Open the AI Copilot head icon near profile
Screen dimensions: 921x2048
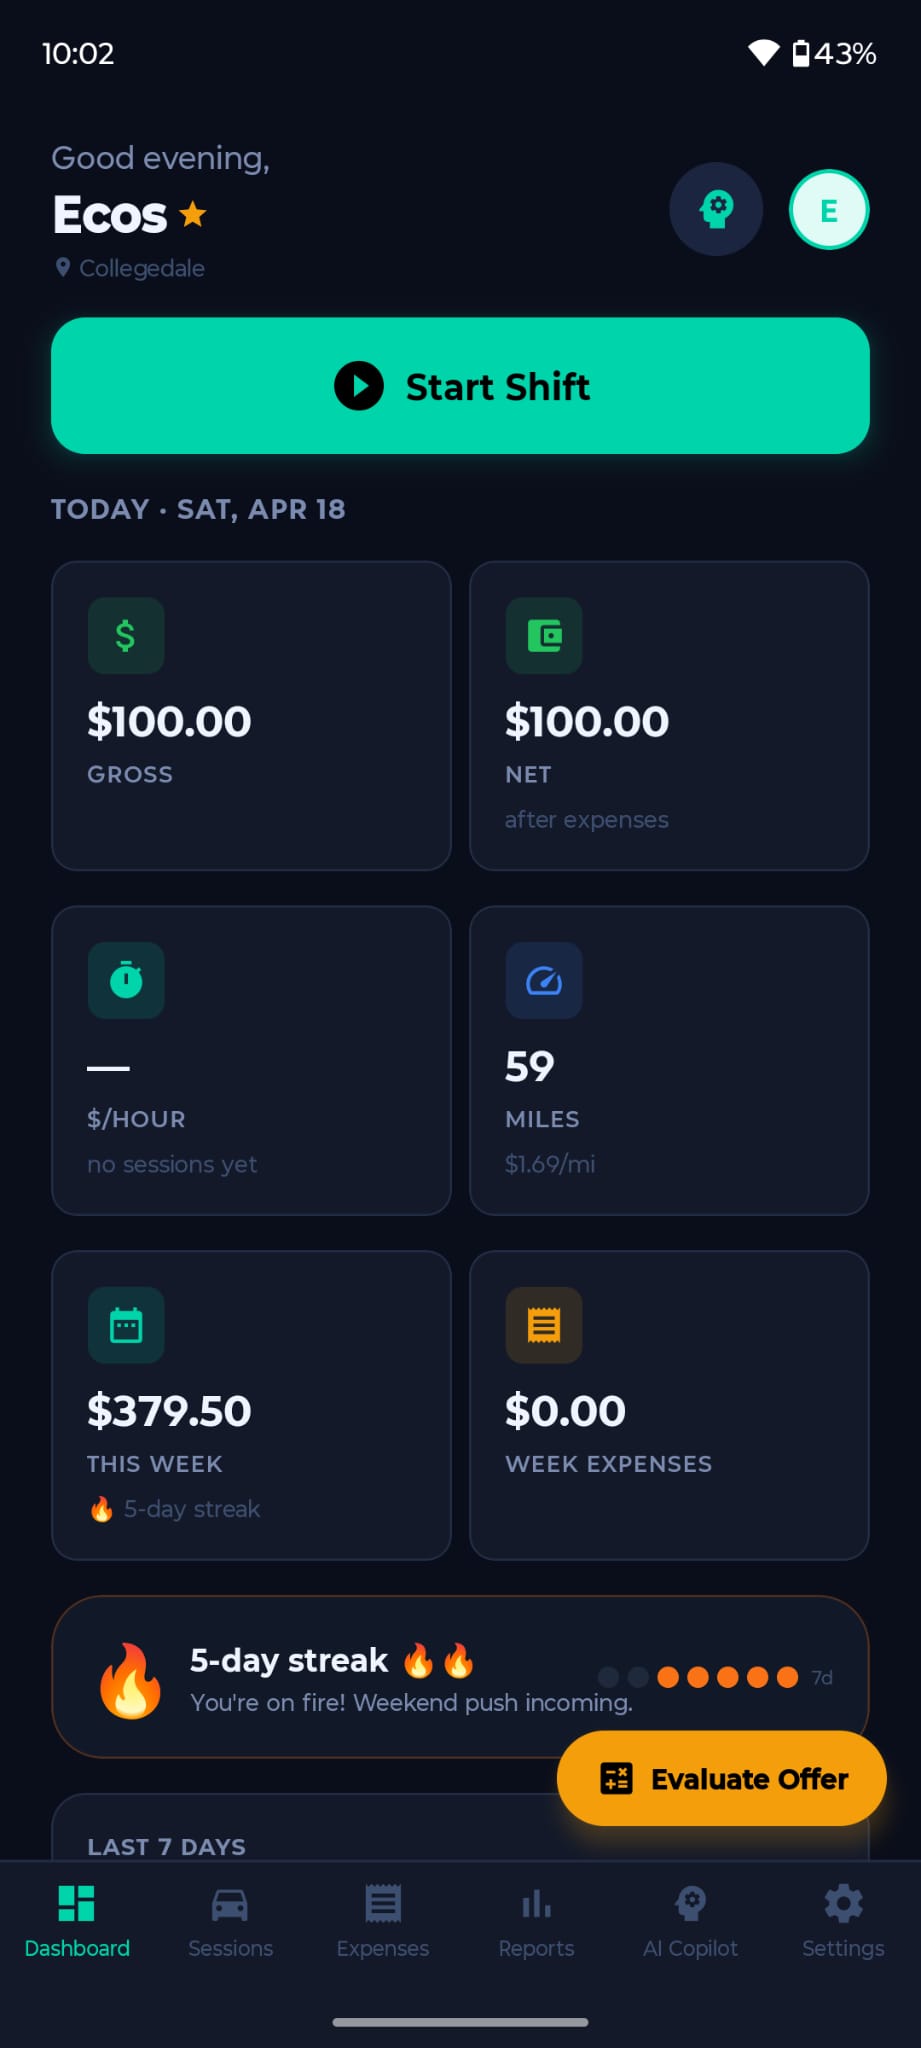716,209
